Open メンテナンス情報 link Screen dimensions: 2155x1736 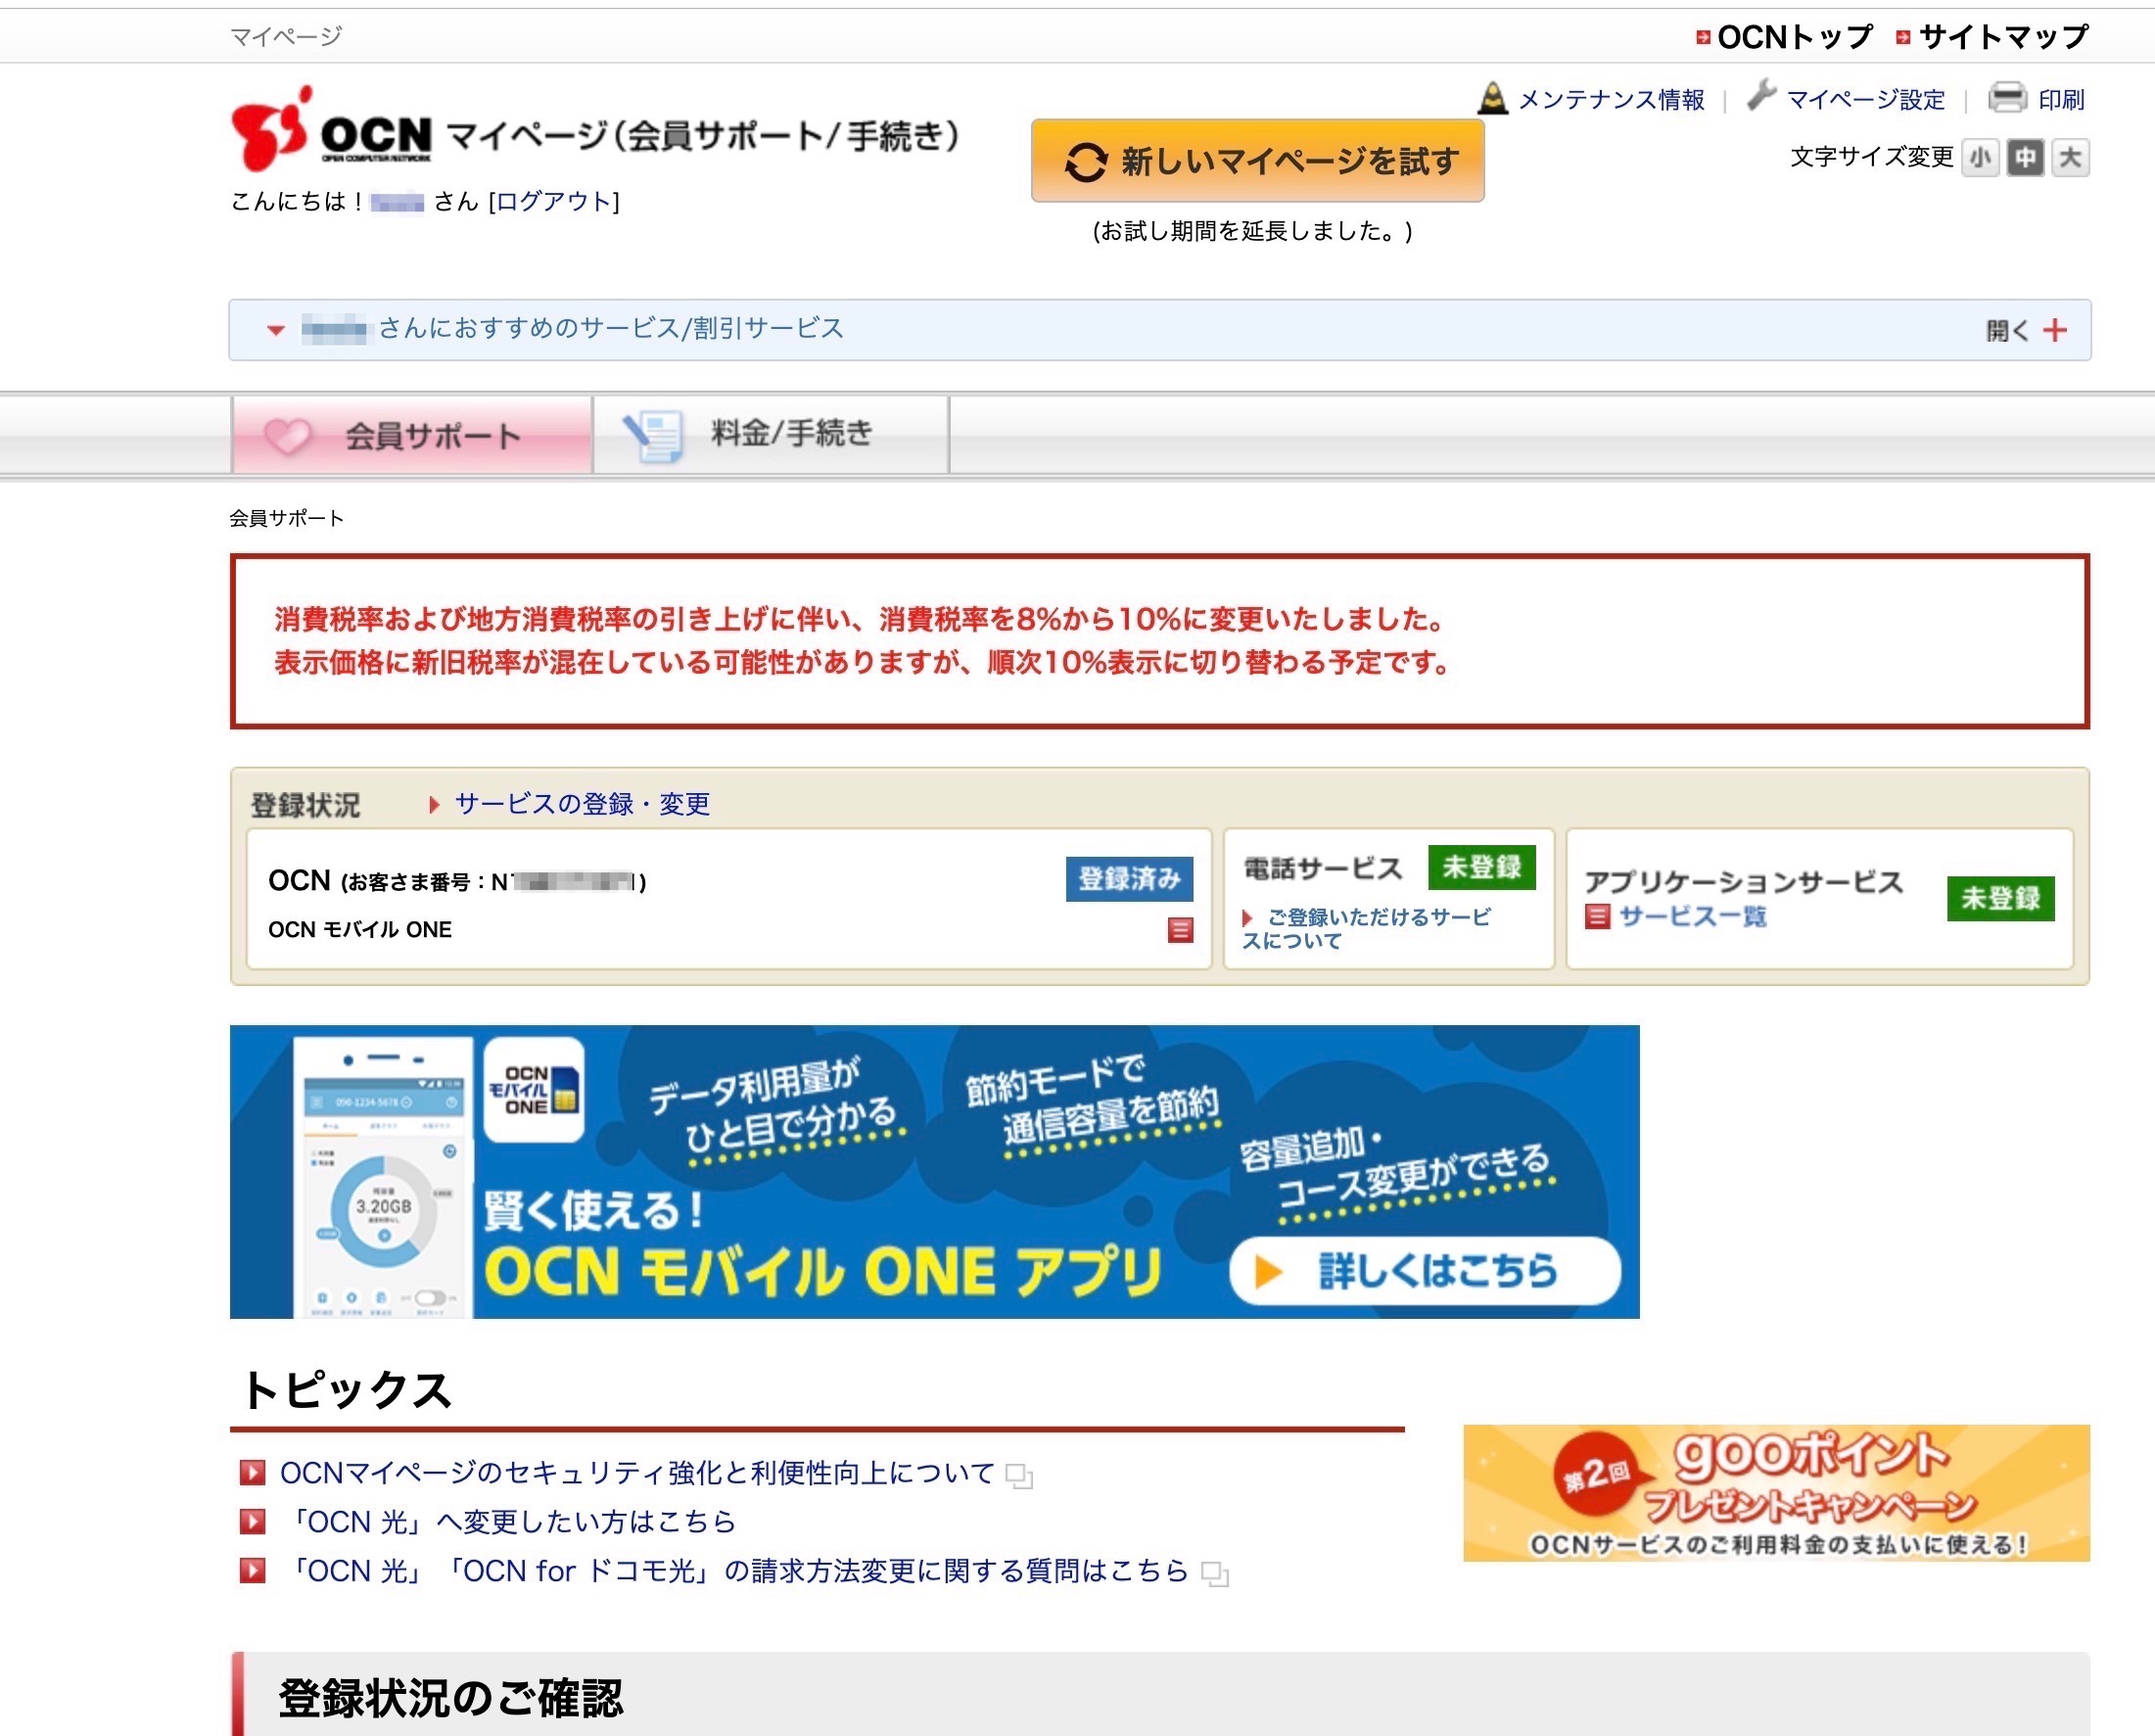[1611, 100]
